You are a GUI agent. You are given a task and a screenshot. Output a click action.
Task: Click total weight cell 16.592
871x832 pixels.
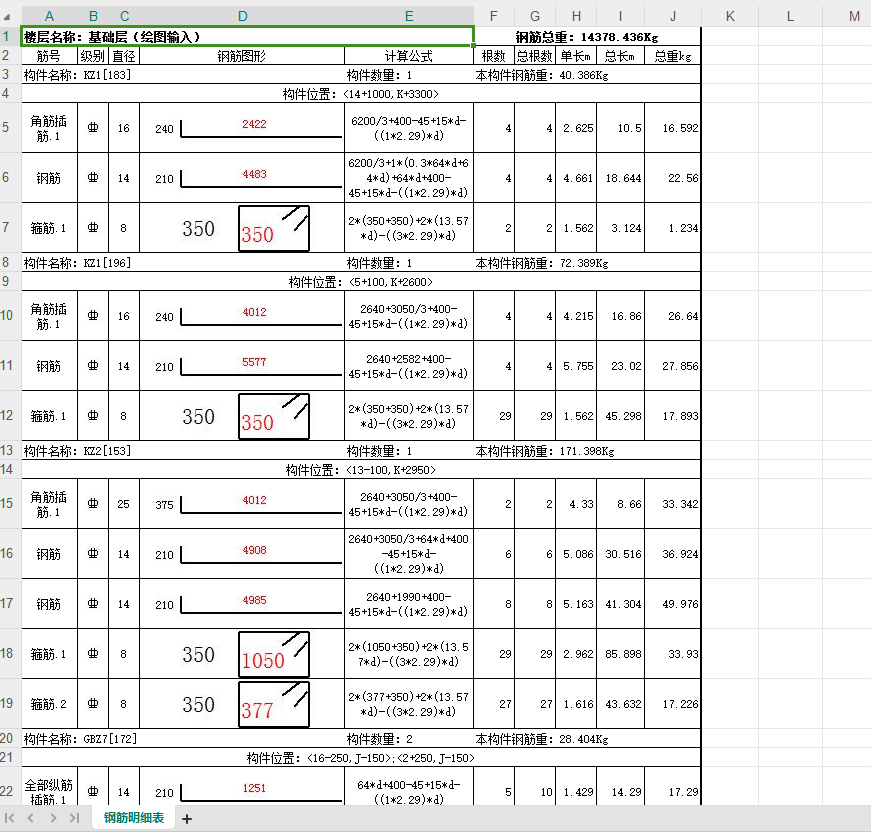pos(673,128)
